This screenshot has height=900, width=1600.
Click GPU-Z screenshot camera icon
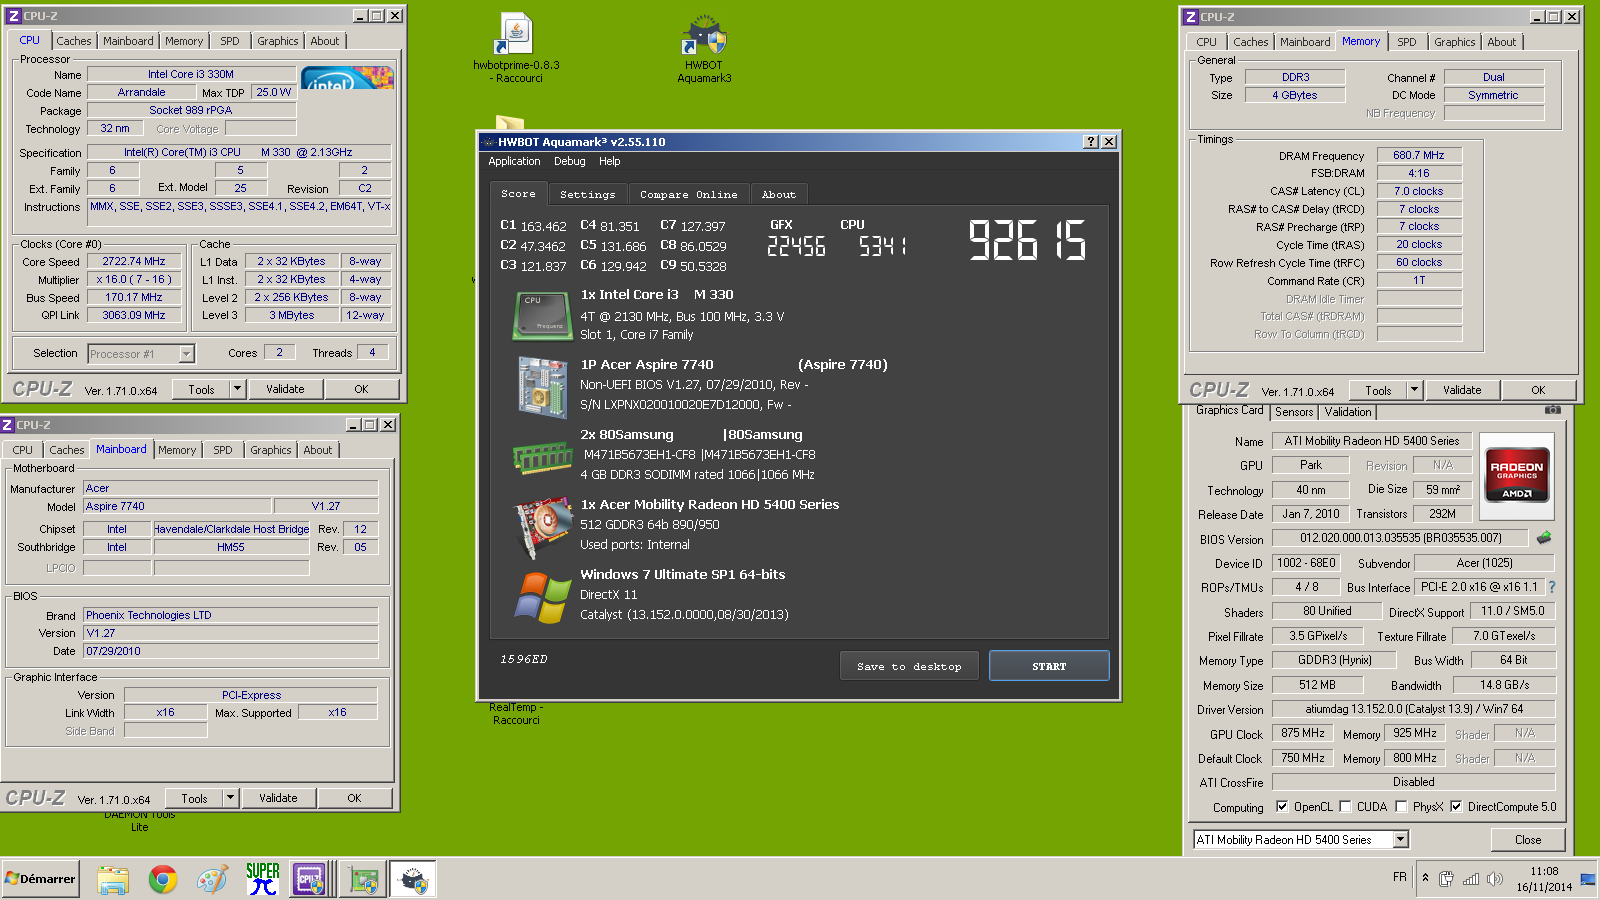coord(1552,410)
